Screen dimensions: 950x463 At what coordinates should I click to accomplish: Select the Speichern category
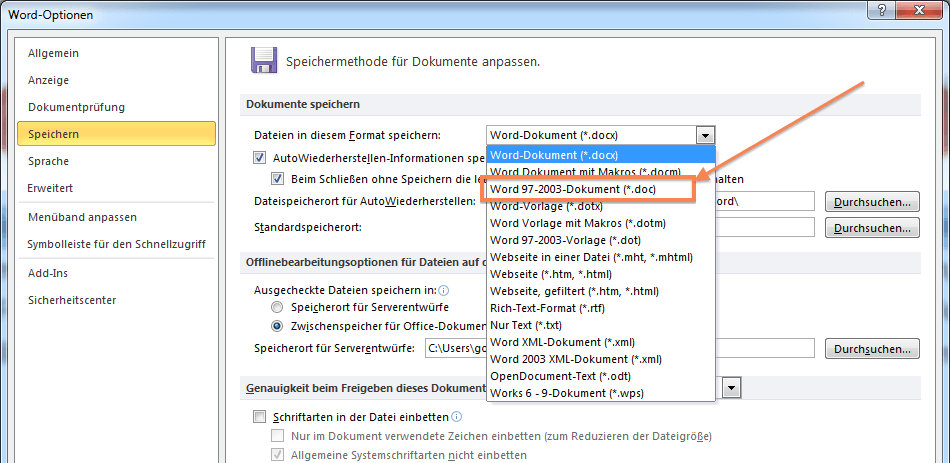pyautogui.click(x=116, y=134)
